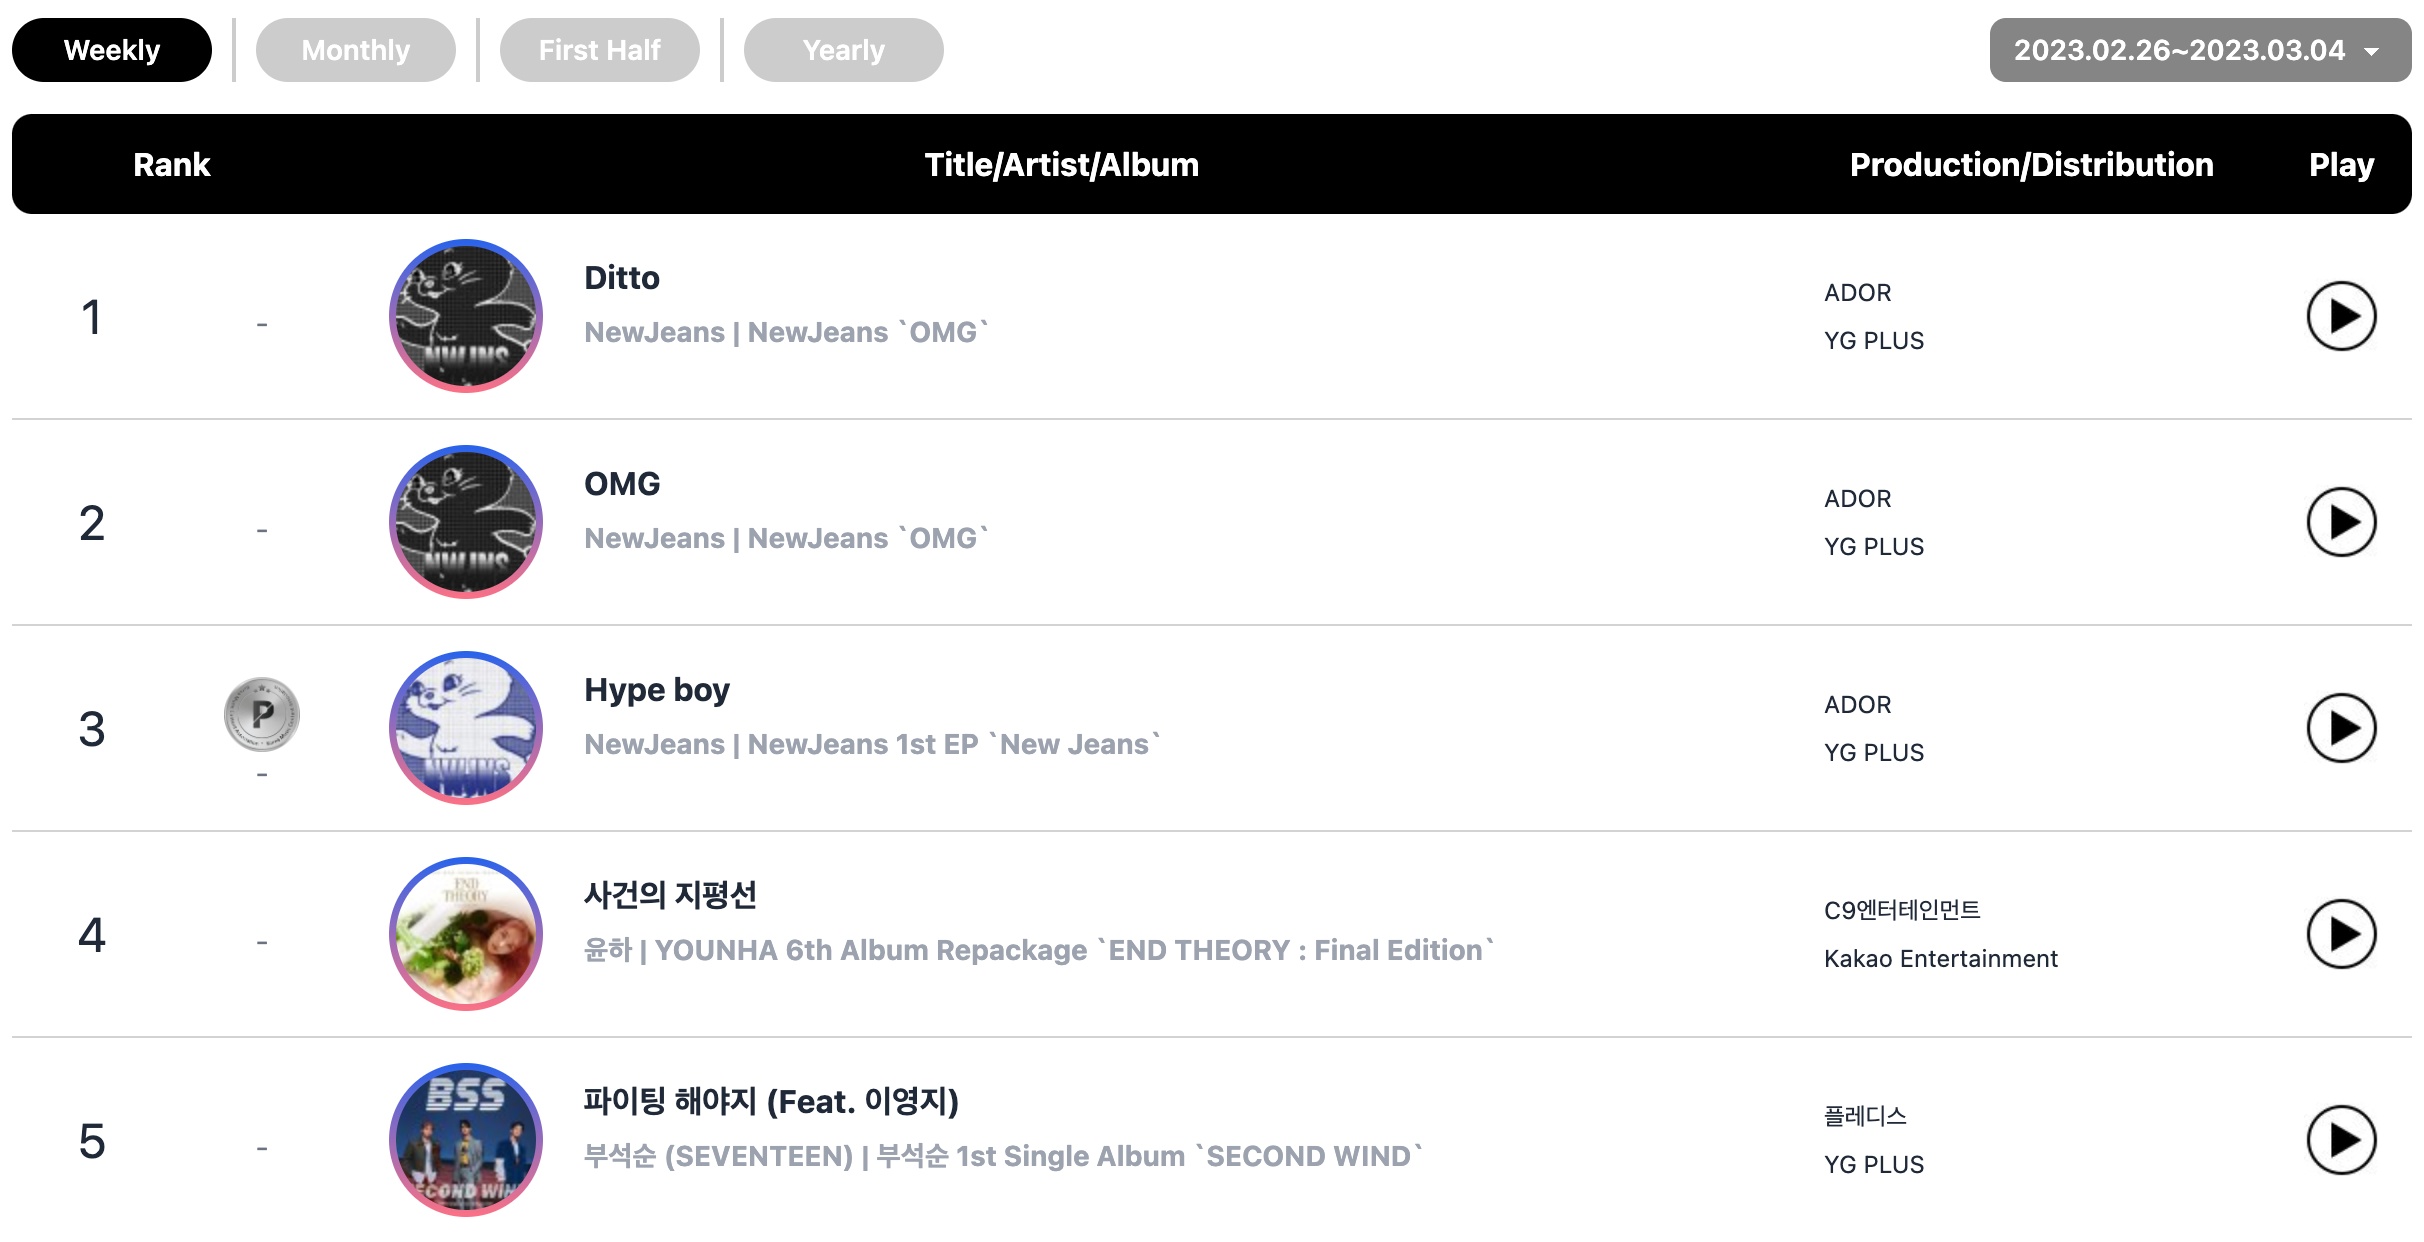Open the week date range dropdown
The width and height of the screenshot is (2424, 1242).
[x=2200, y=50]
